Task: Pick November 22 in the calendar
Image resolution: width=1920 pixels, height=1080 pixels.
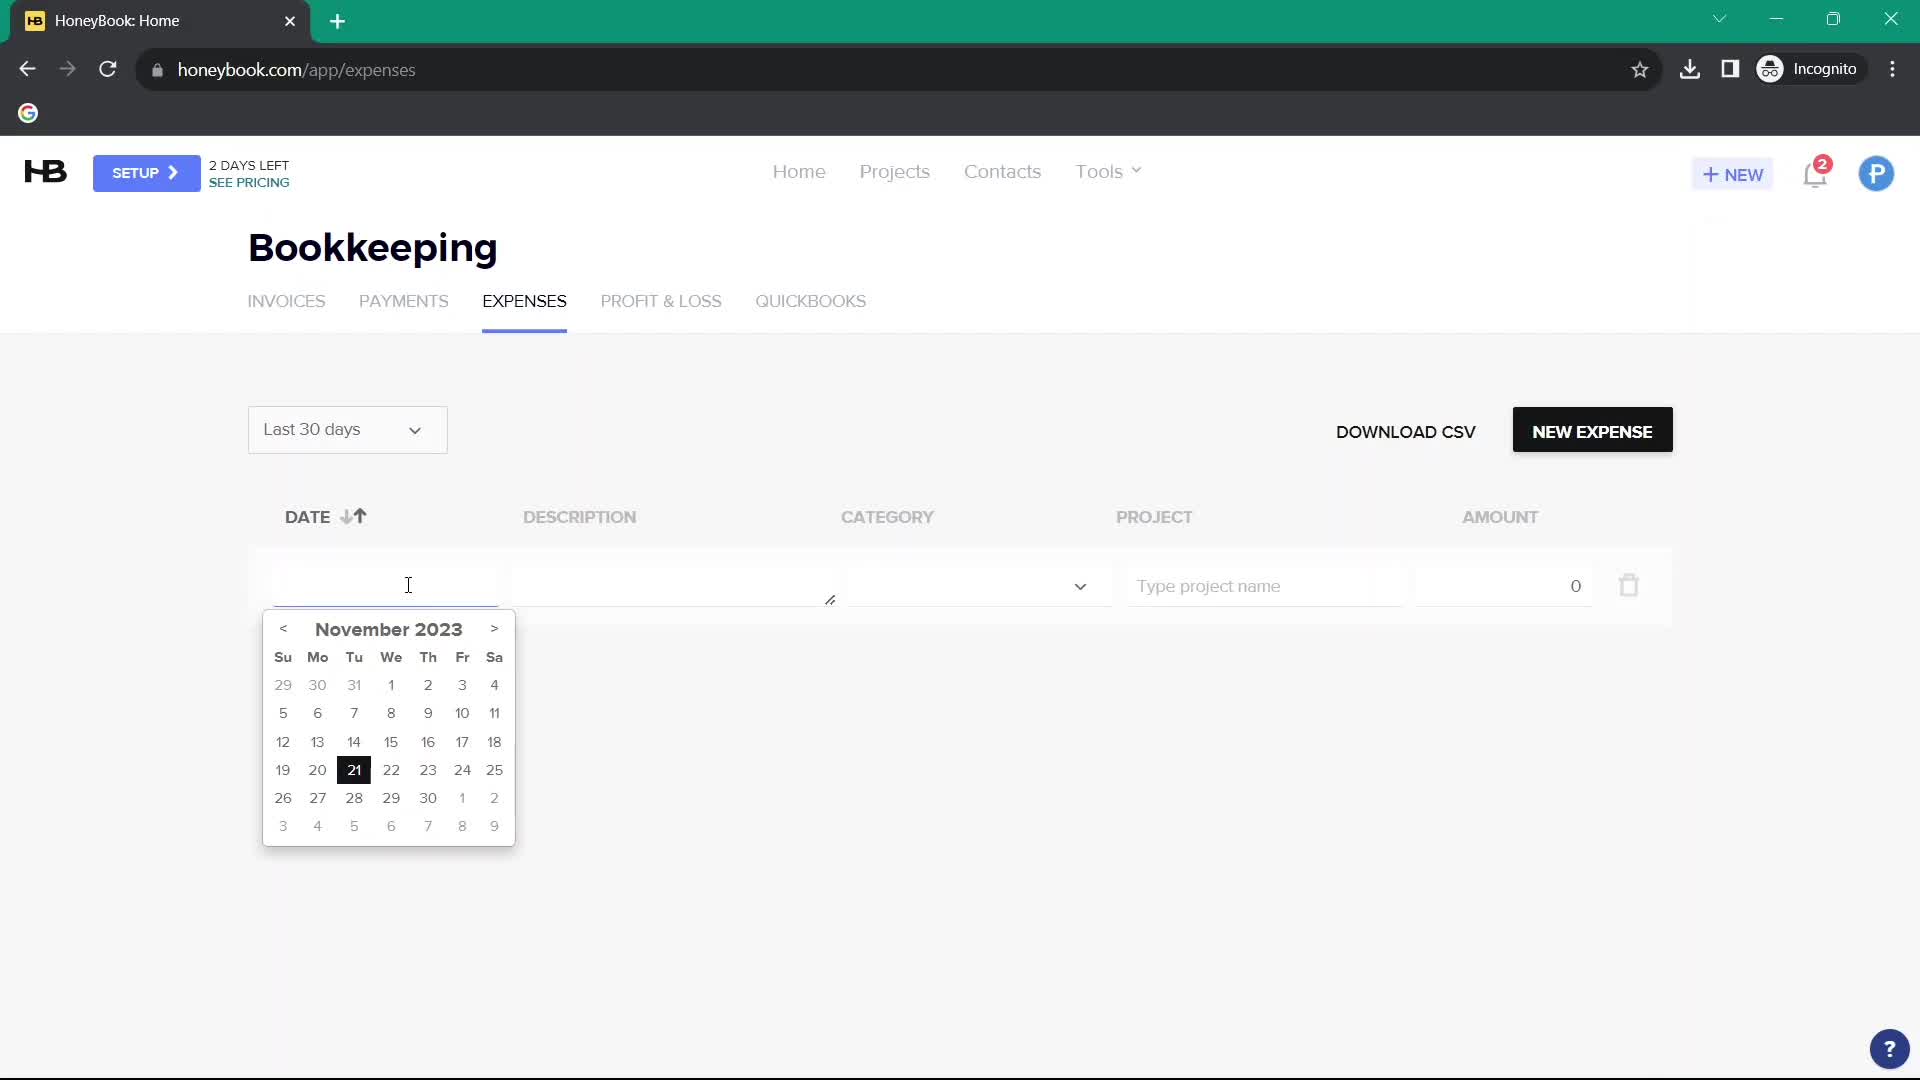Action: coord(391,770)
